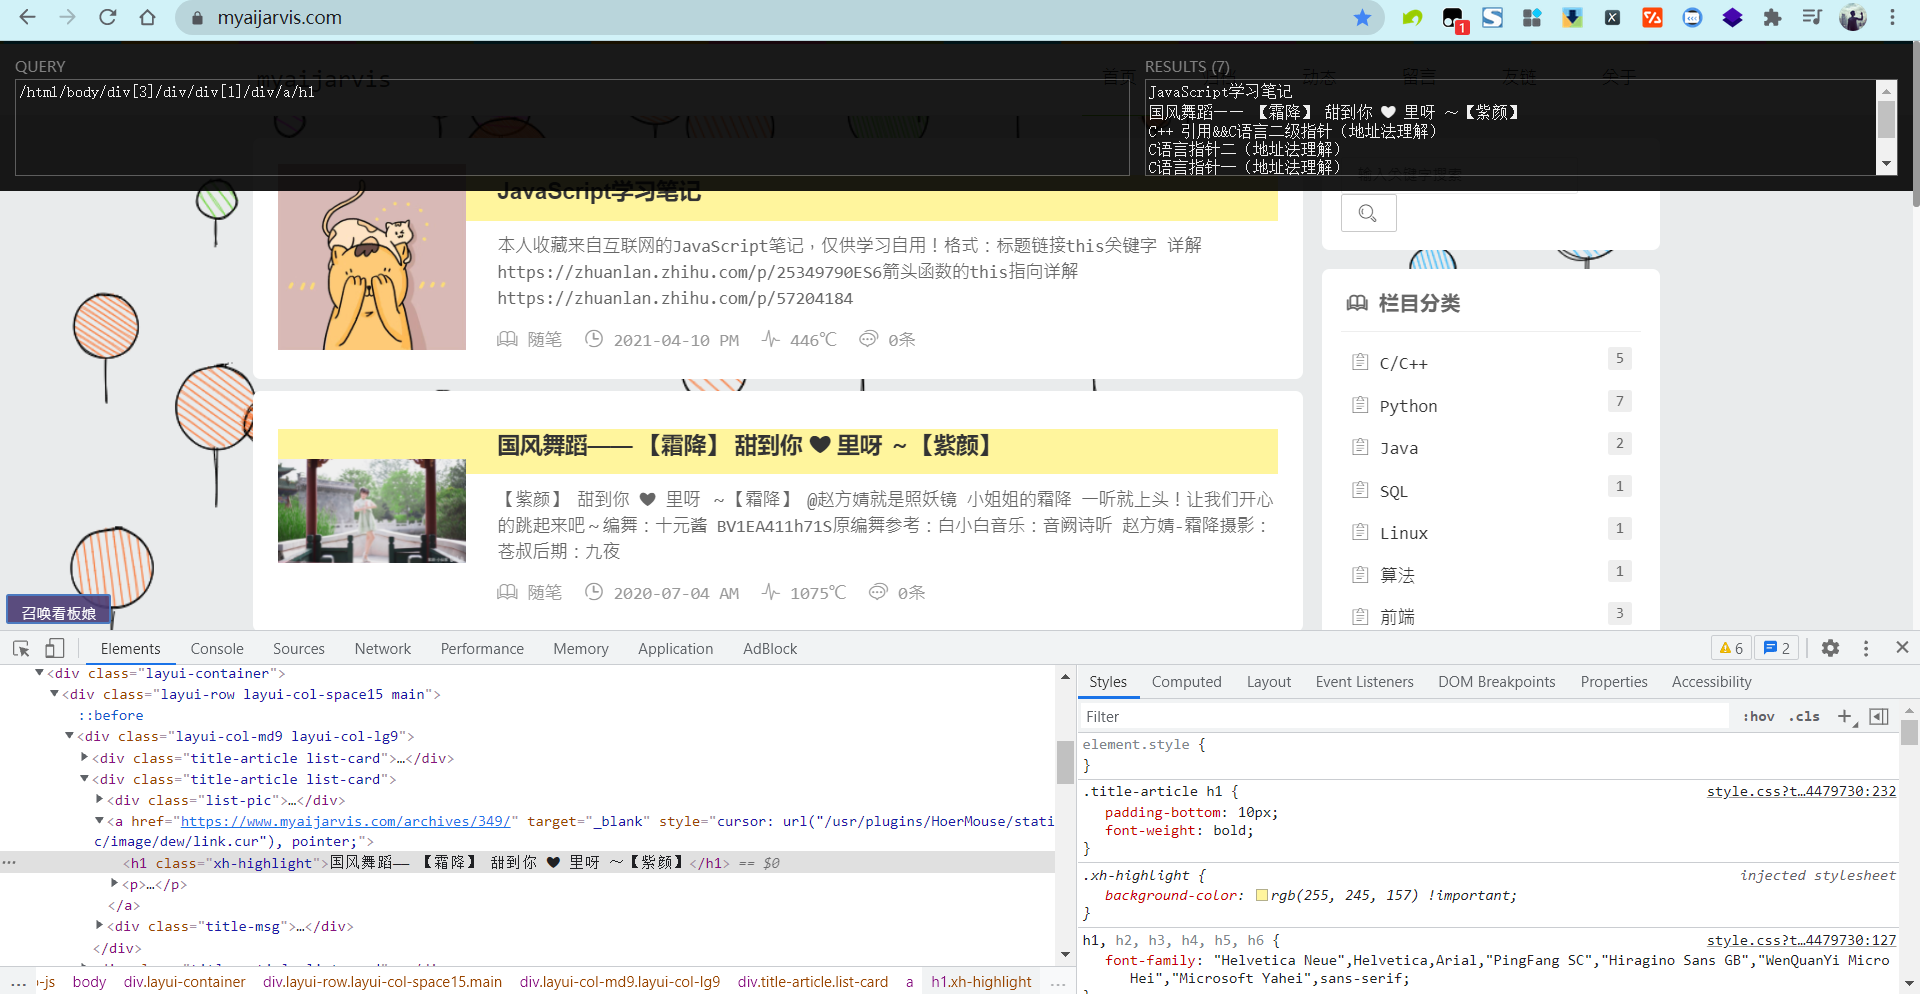Open the Chrome profile avatar
Image resolution: width=1920 pixels, height=994 pixels.
click(x=1853, y=17)
